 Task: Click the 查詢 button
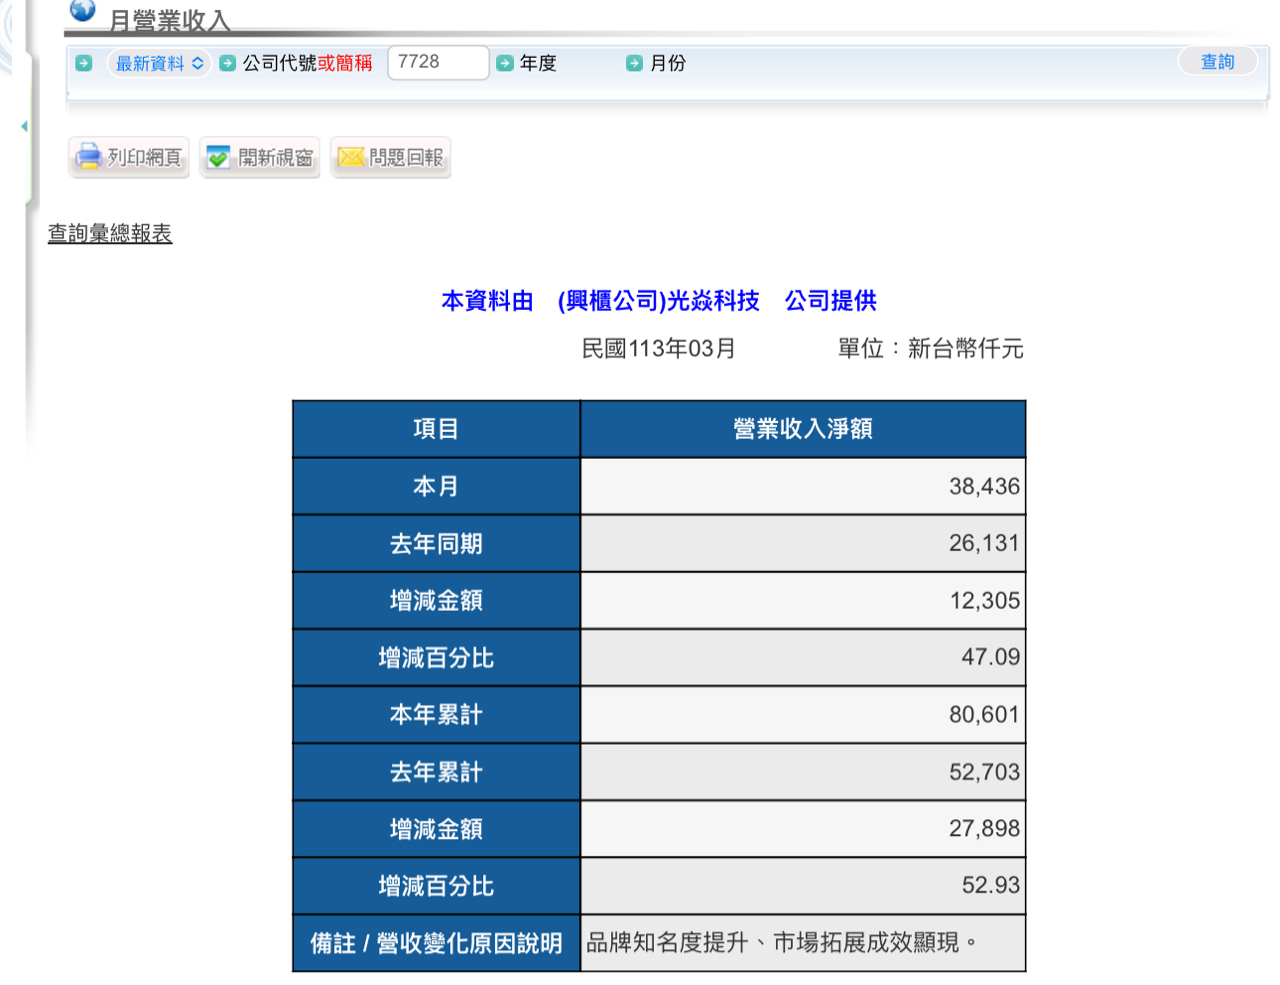tap(1217, 61)
